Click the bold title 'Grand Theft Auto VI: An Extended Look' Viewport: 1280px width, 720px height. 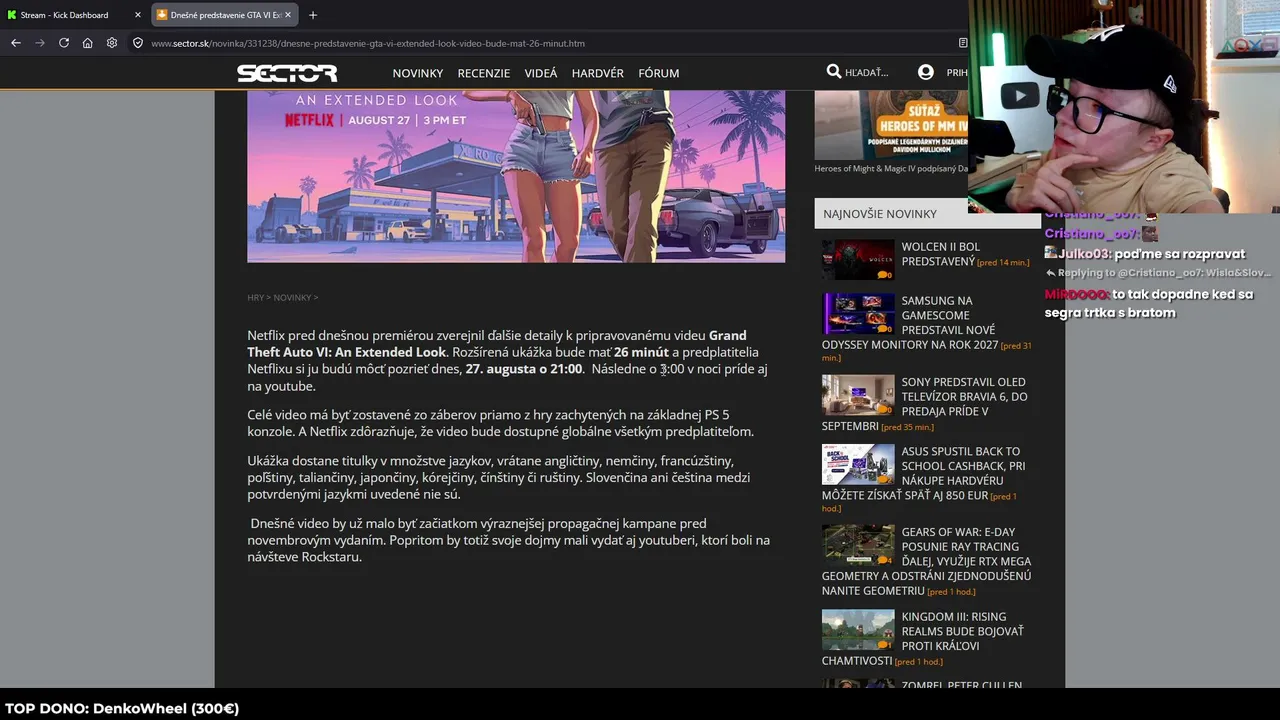click(497, 344)
